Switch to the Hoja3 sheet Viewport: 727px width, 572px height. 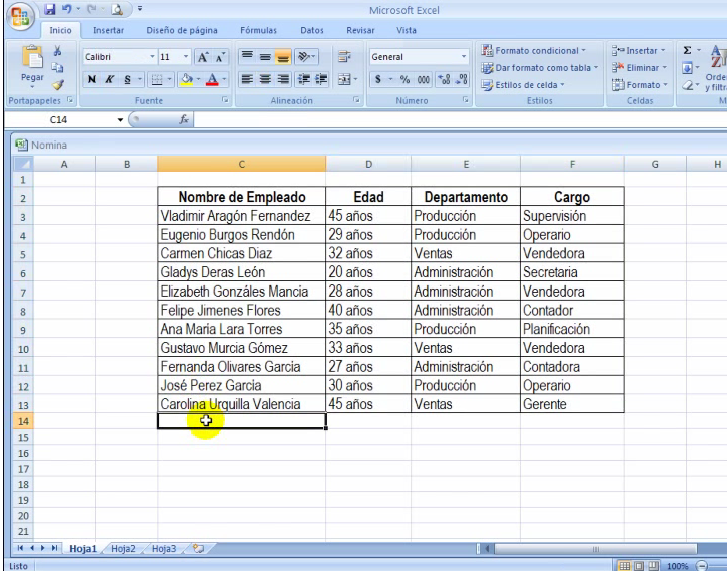pos(164,549)
